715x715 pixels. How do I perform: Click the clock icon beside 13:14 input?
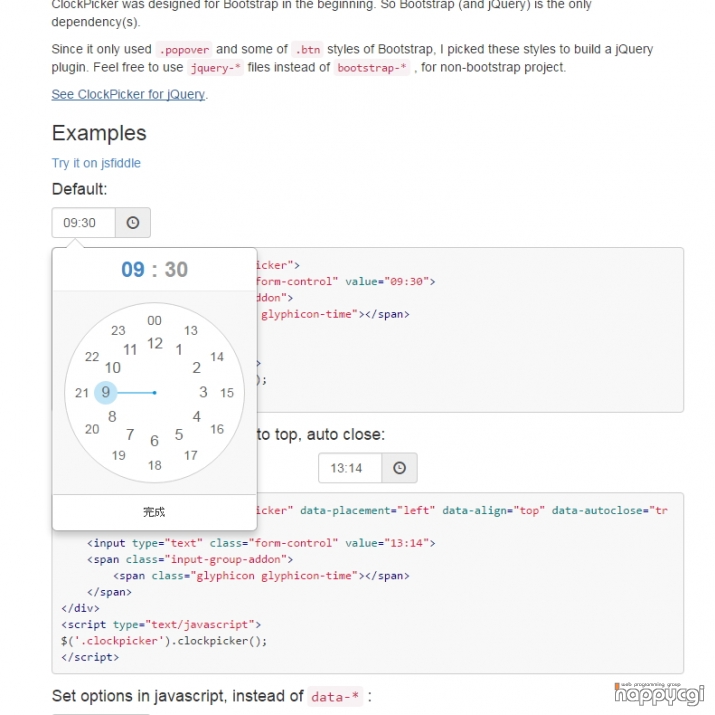click(399, 468)
